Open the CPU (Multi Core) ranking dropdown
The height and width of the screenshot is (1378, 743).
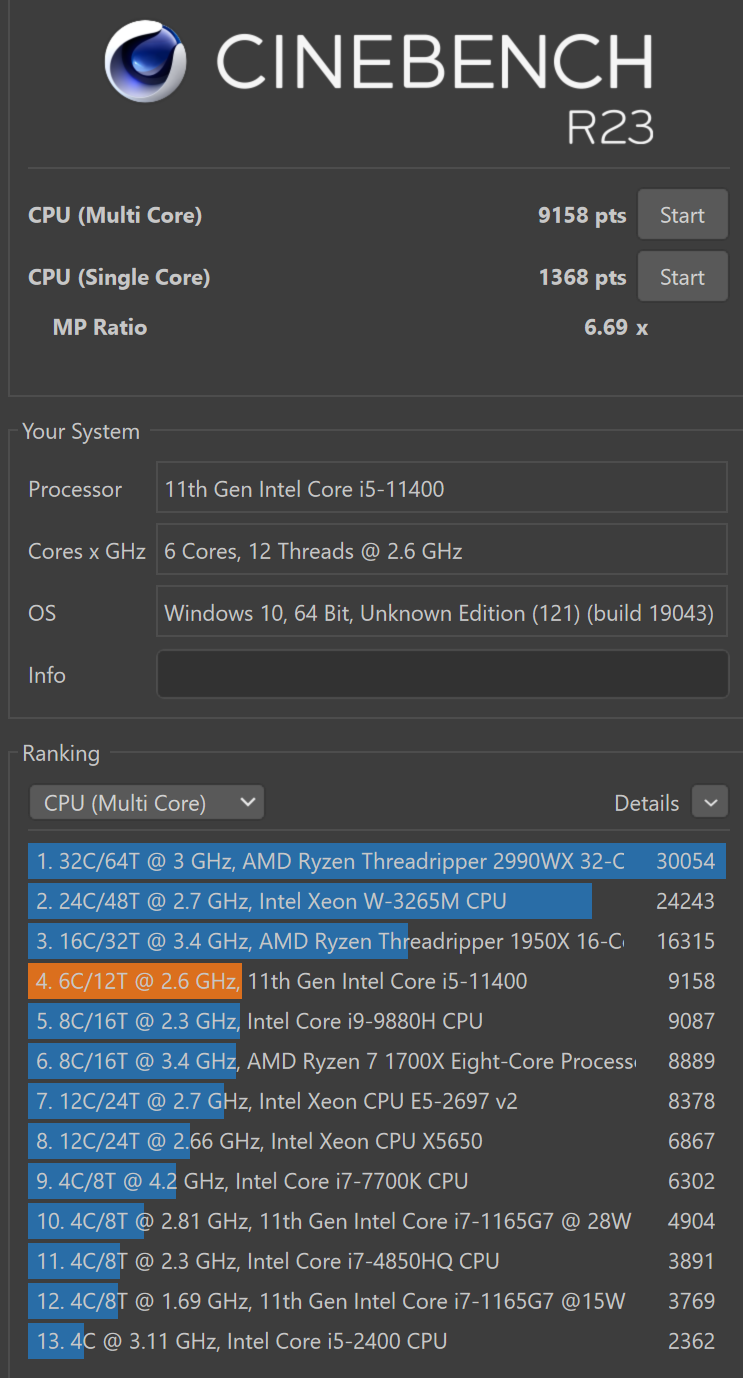tap(147, 802)
